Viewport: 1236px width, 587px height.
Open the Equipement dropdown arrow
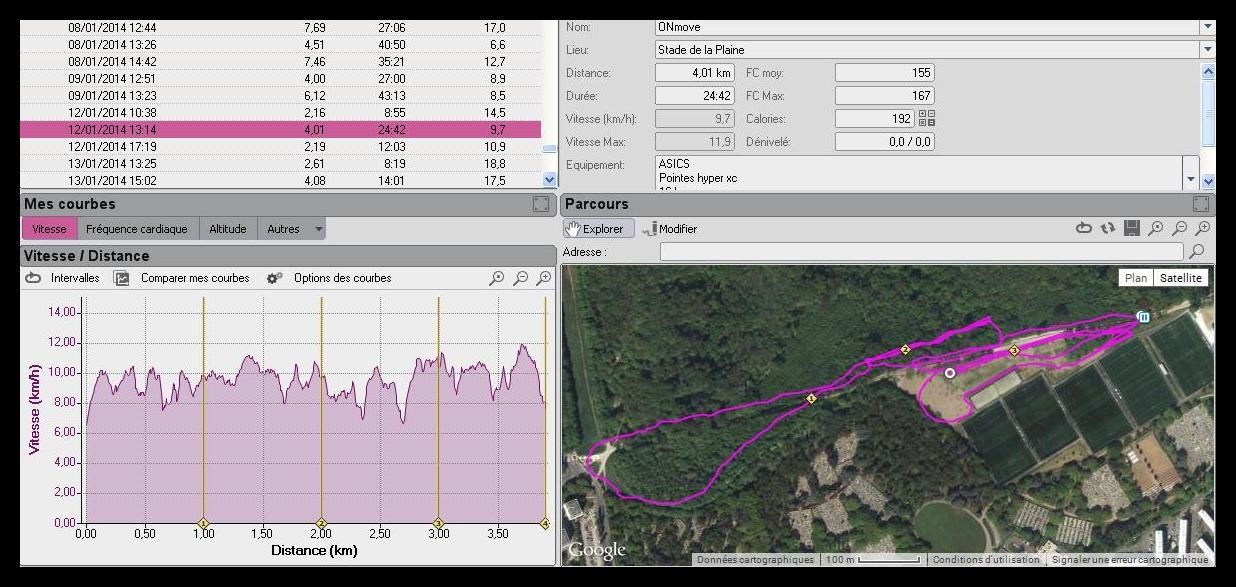1190,180
